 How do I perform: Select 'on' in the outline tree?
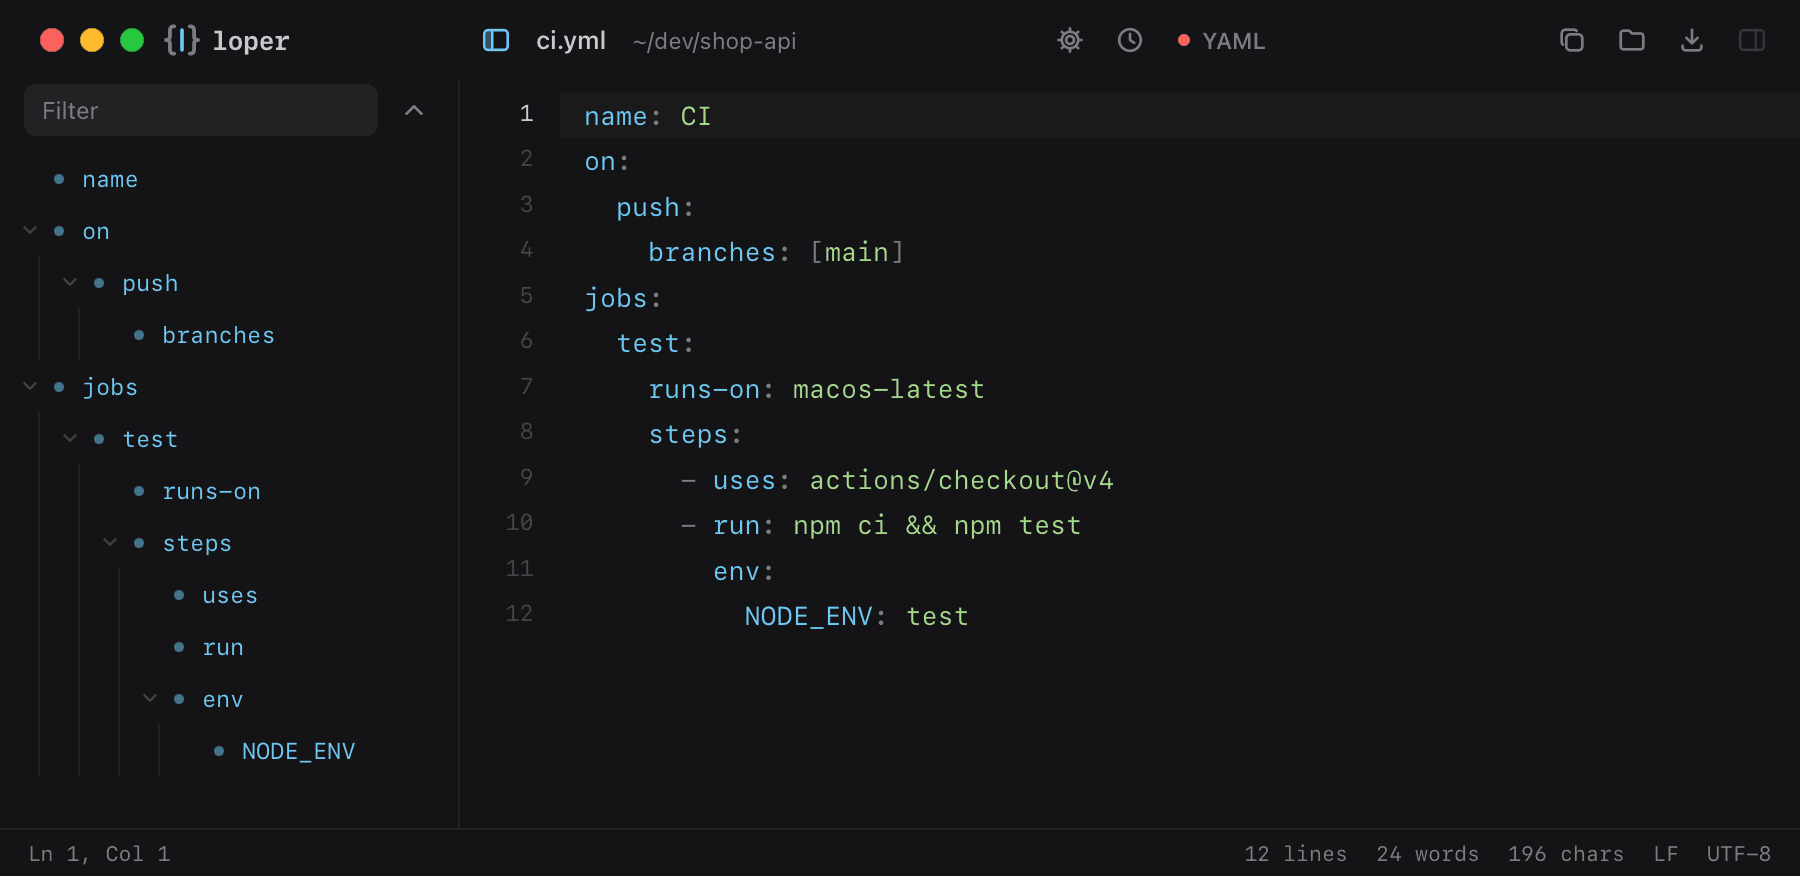coord(96,232)
